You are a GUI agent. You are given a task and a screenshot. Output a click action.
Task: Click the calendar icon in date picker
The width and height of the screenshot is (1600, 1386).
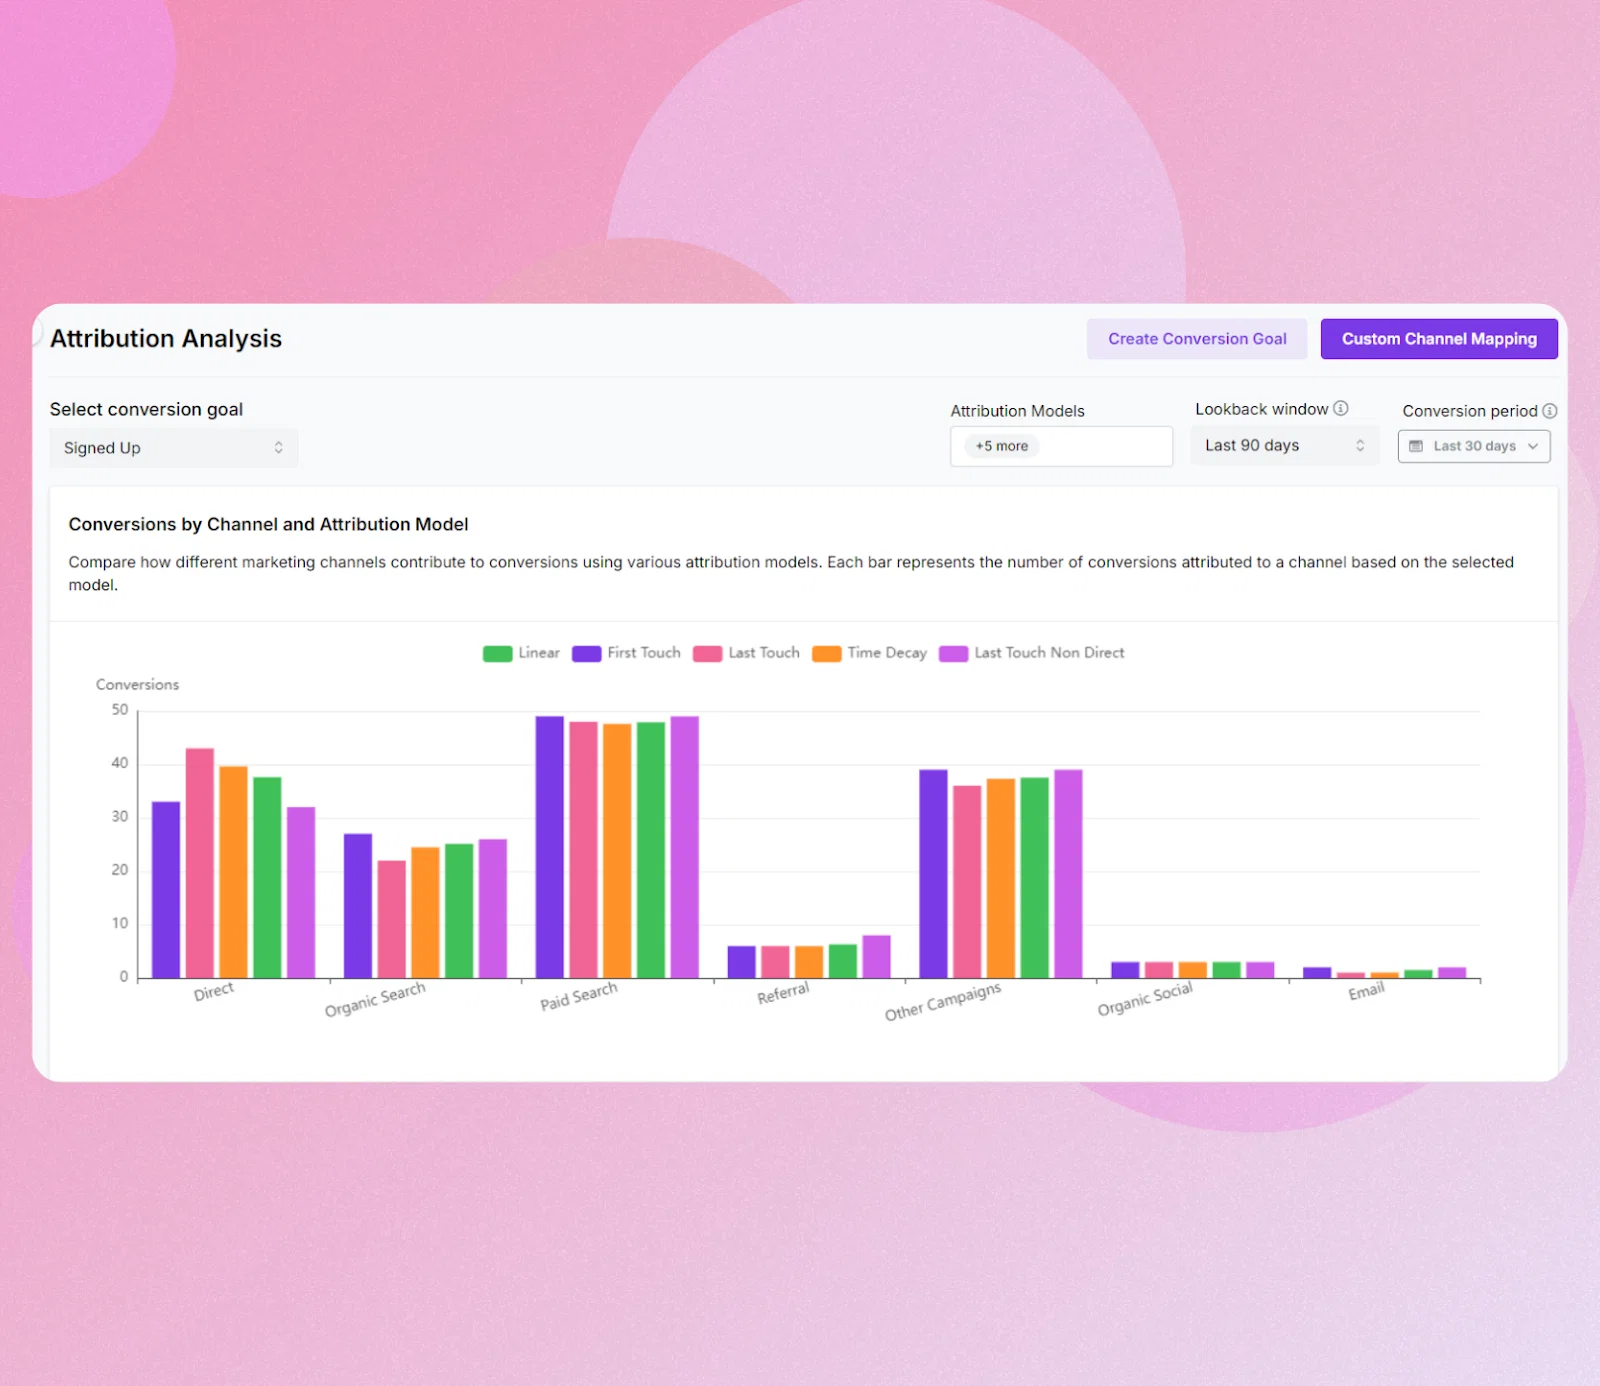(x=1416, y=446)
